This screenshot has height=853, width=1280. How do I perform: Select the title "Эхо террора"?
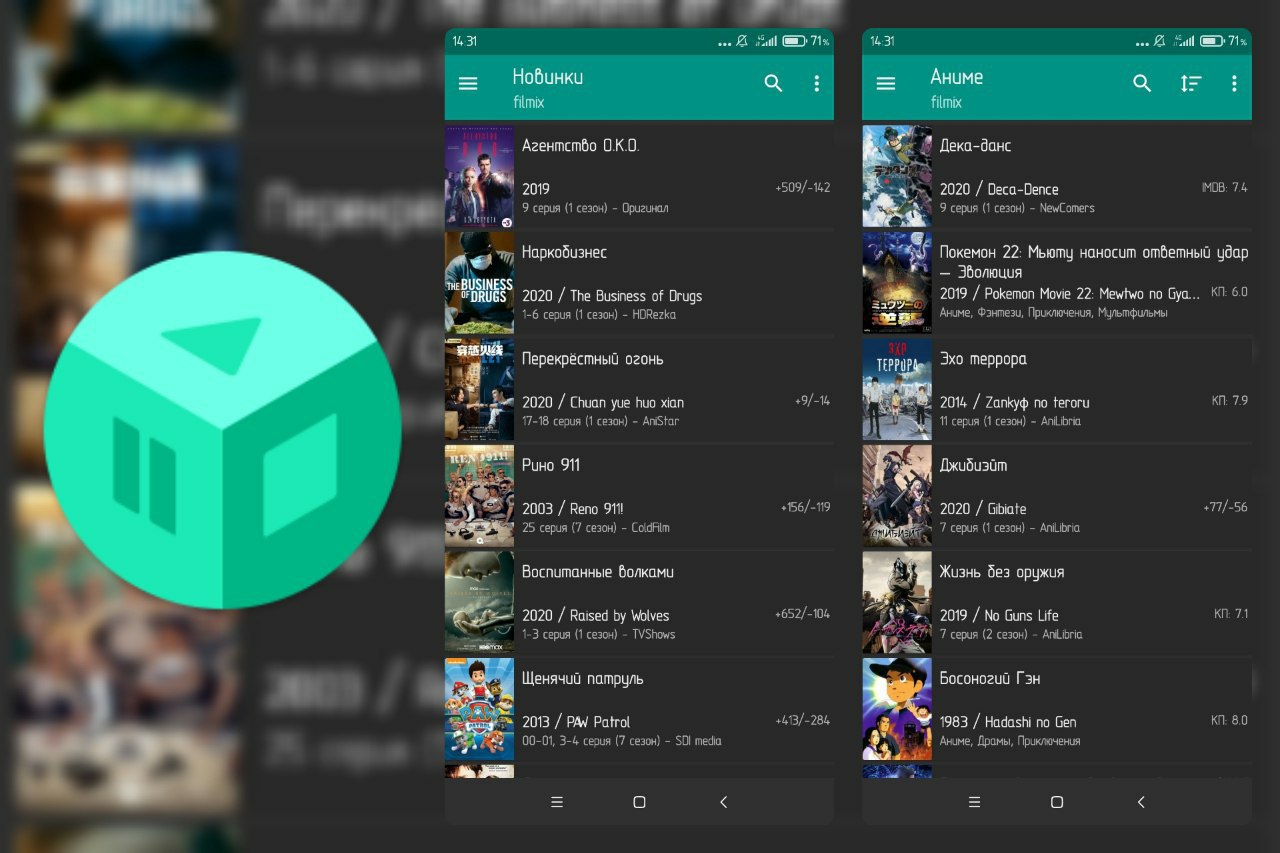click(983, 359)
